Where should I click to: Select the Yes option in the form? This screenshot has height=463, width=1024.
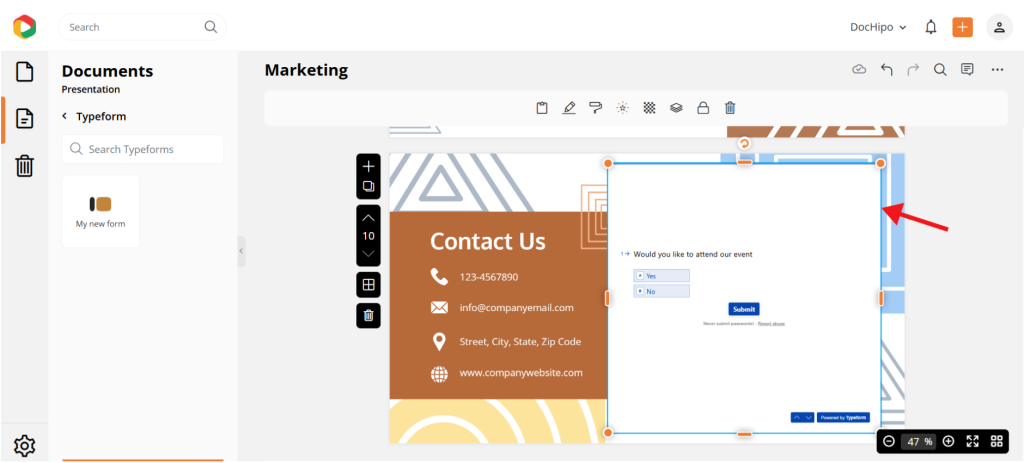coord(661,276)
